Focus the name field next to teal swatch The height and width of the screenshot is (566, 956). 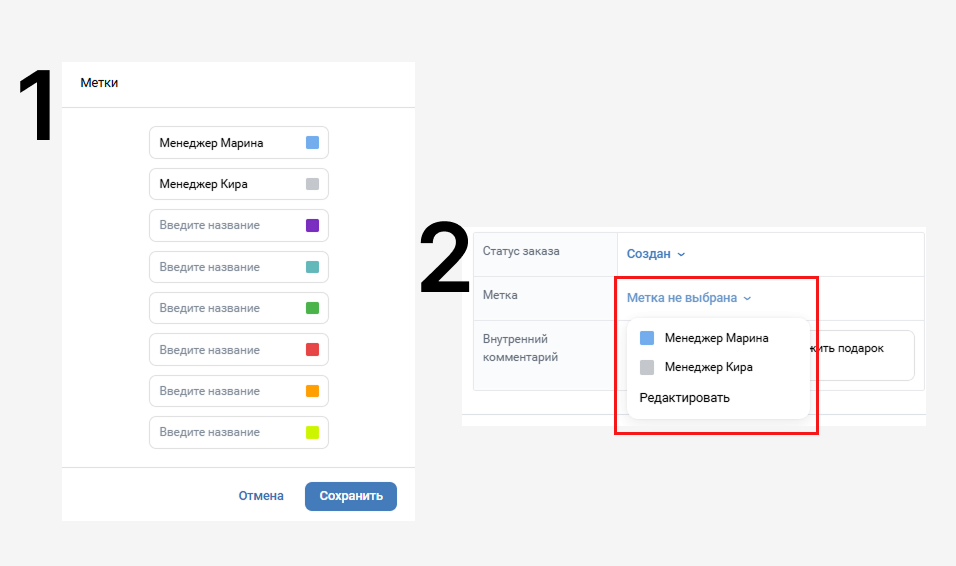(239, 267)
